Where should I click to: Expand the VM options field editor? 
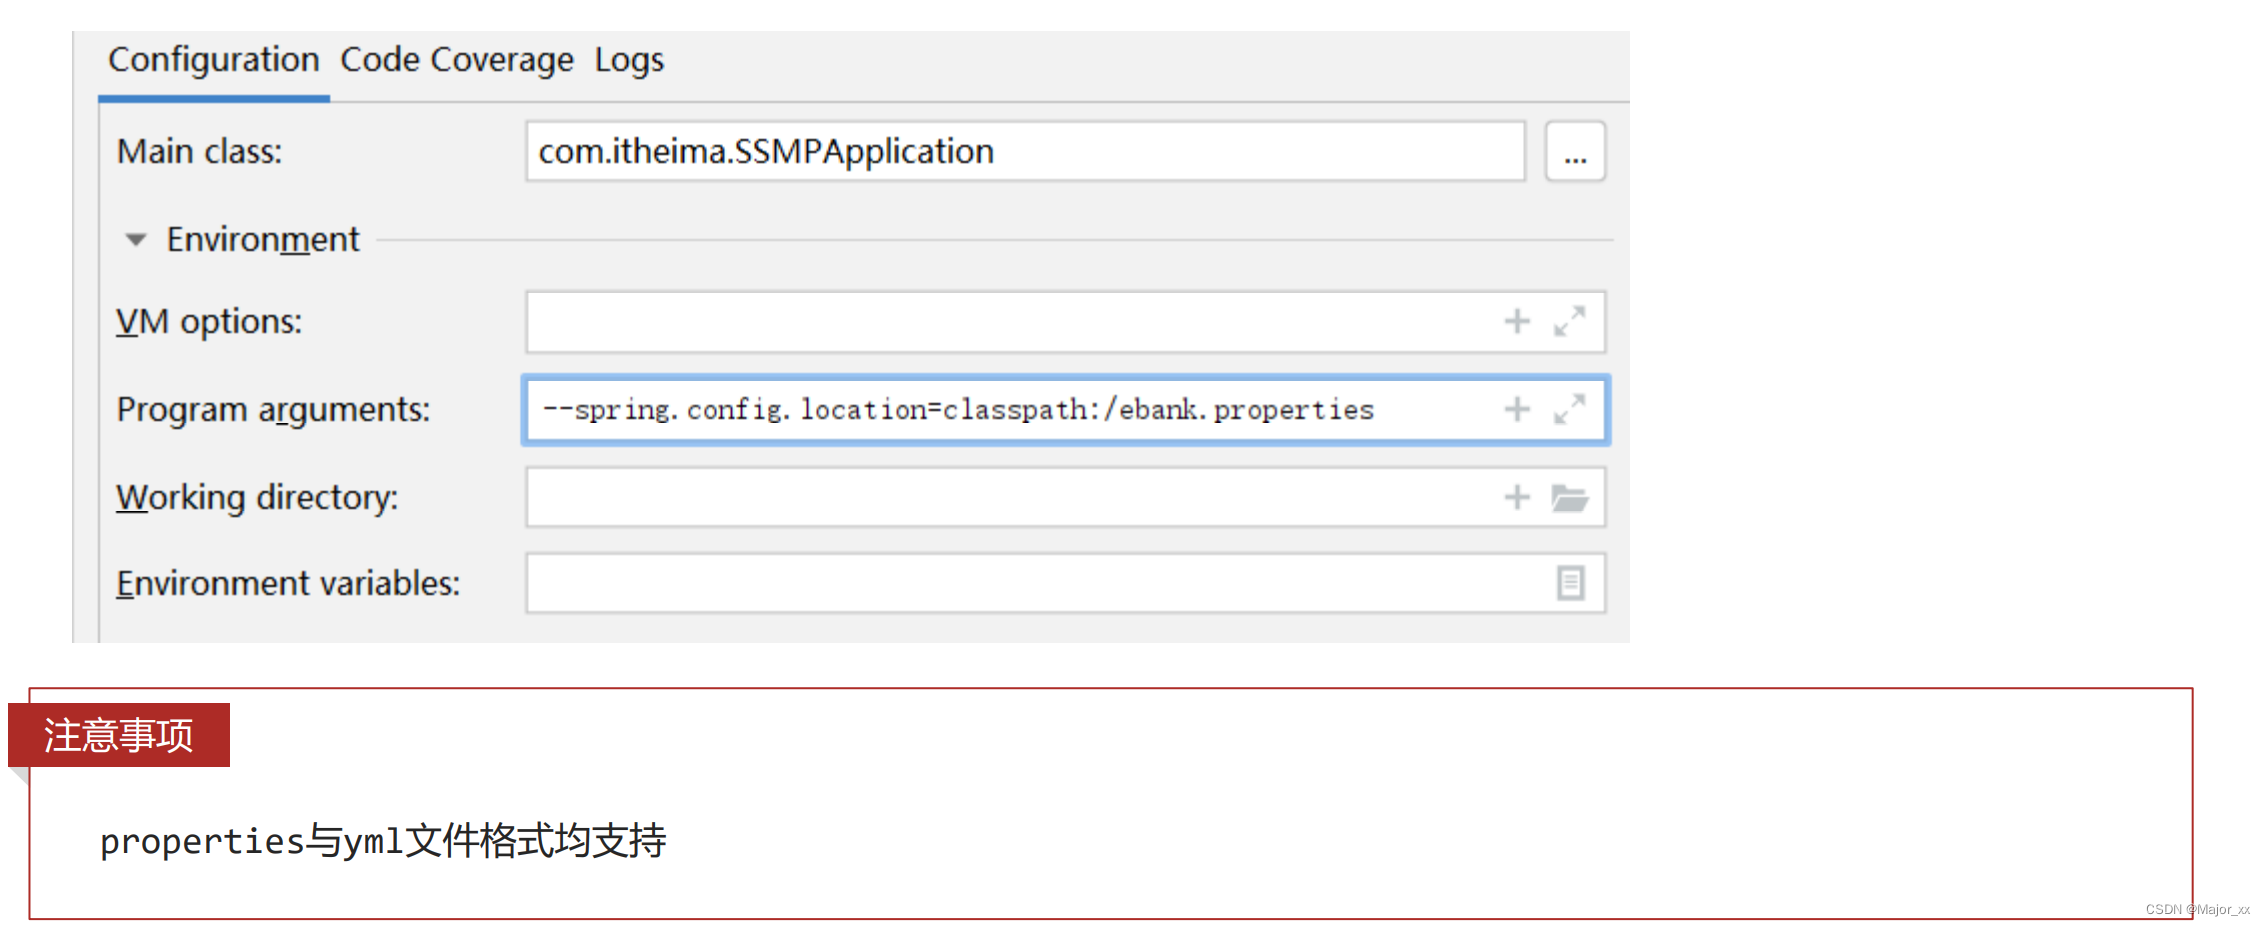point(1569,321)
